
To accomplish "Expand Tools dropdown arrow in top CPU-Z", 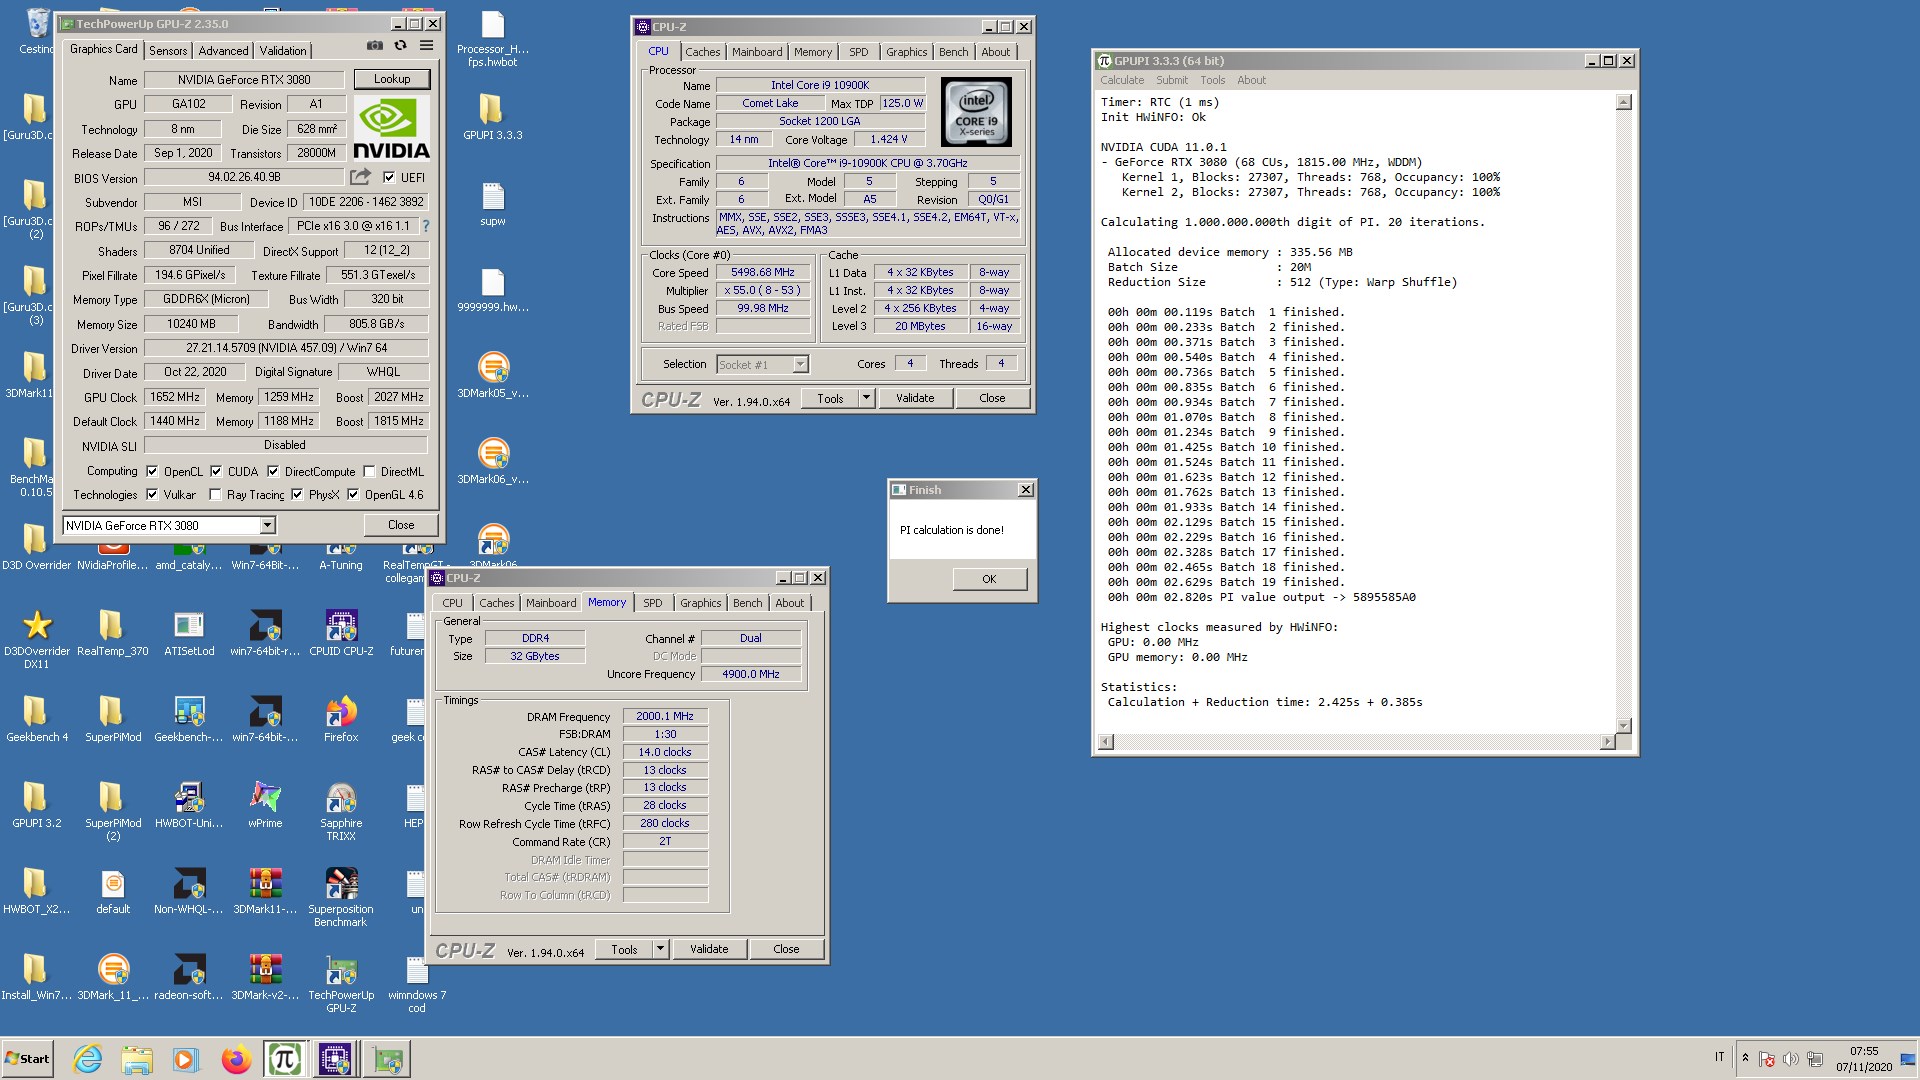I will 866,398.
